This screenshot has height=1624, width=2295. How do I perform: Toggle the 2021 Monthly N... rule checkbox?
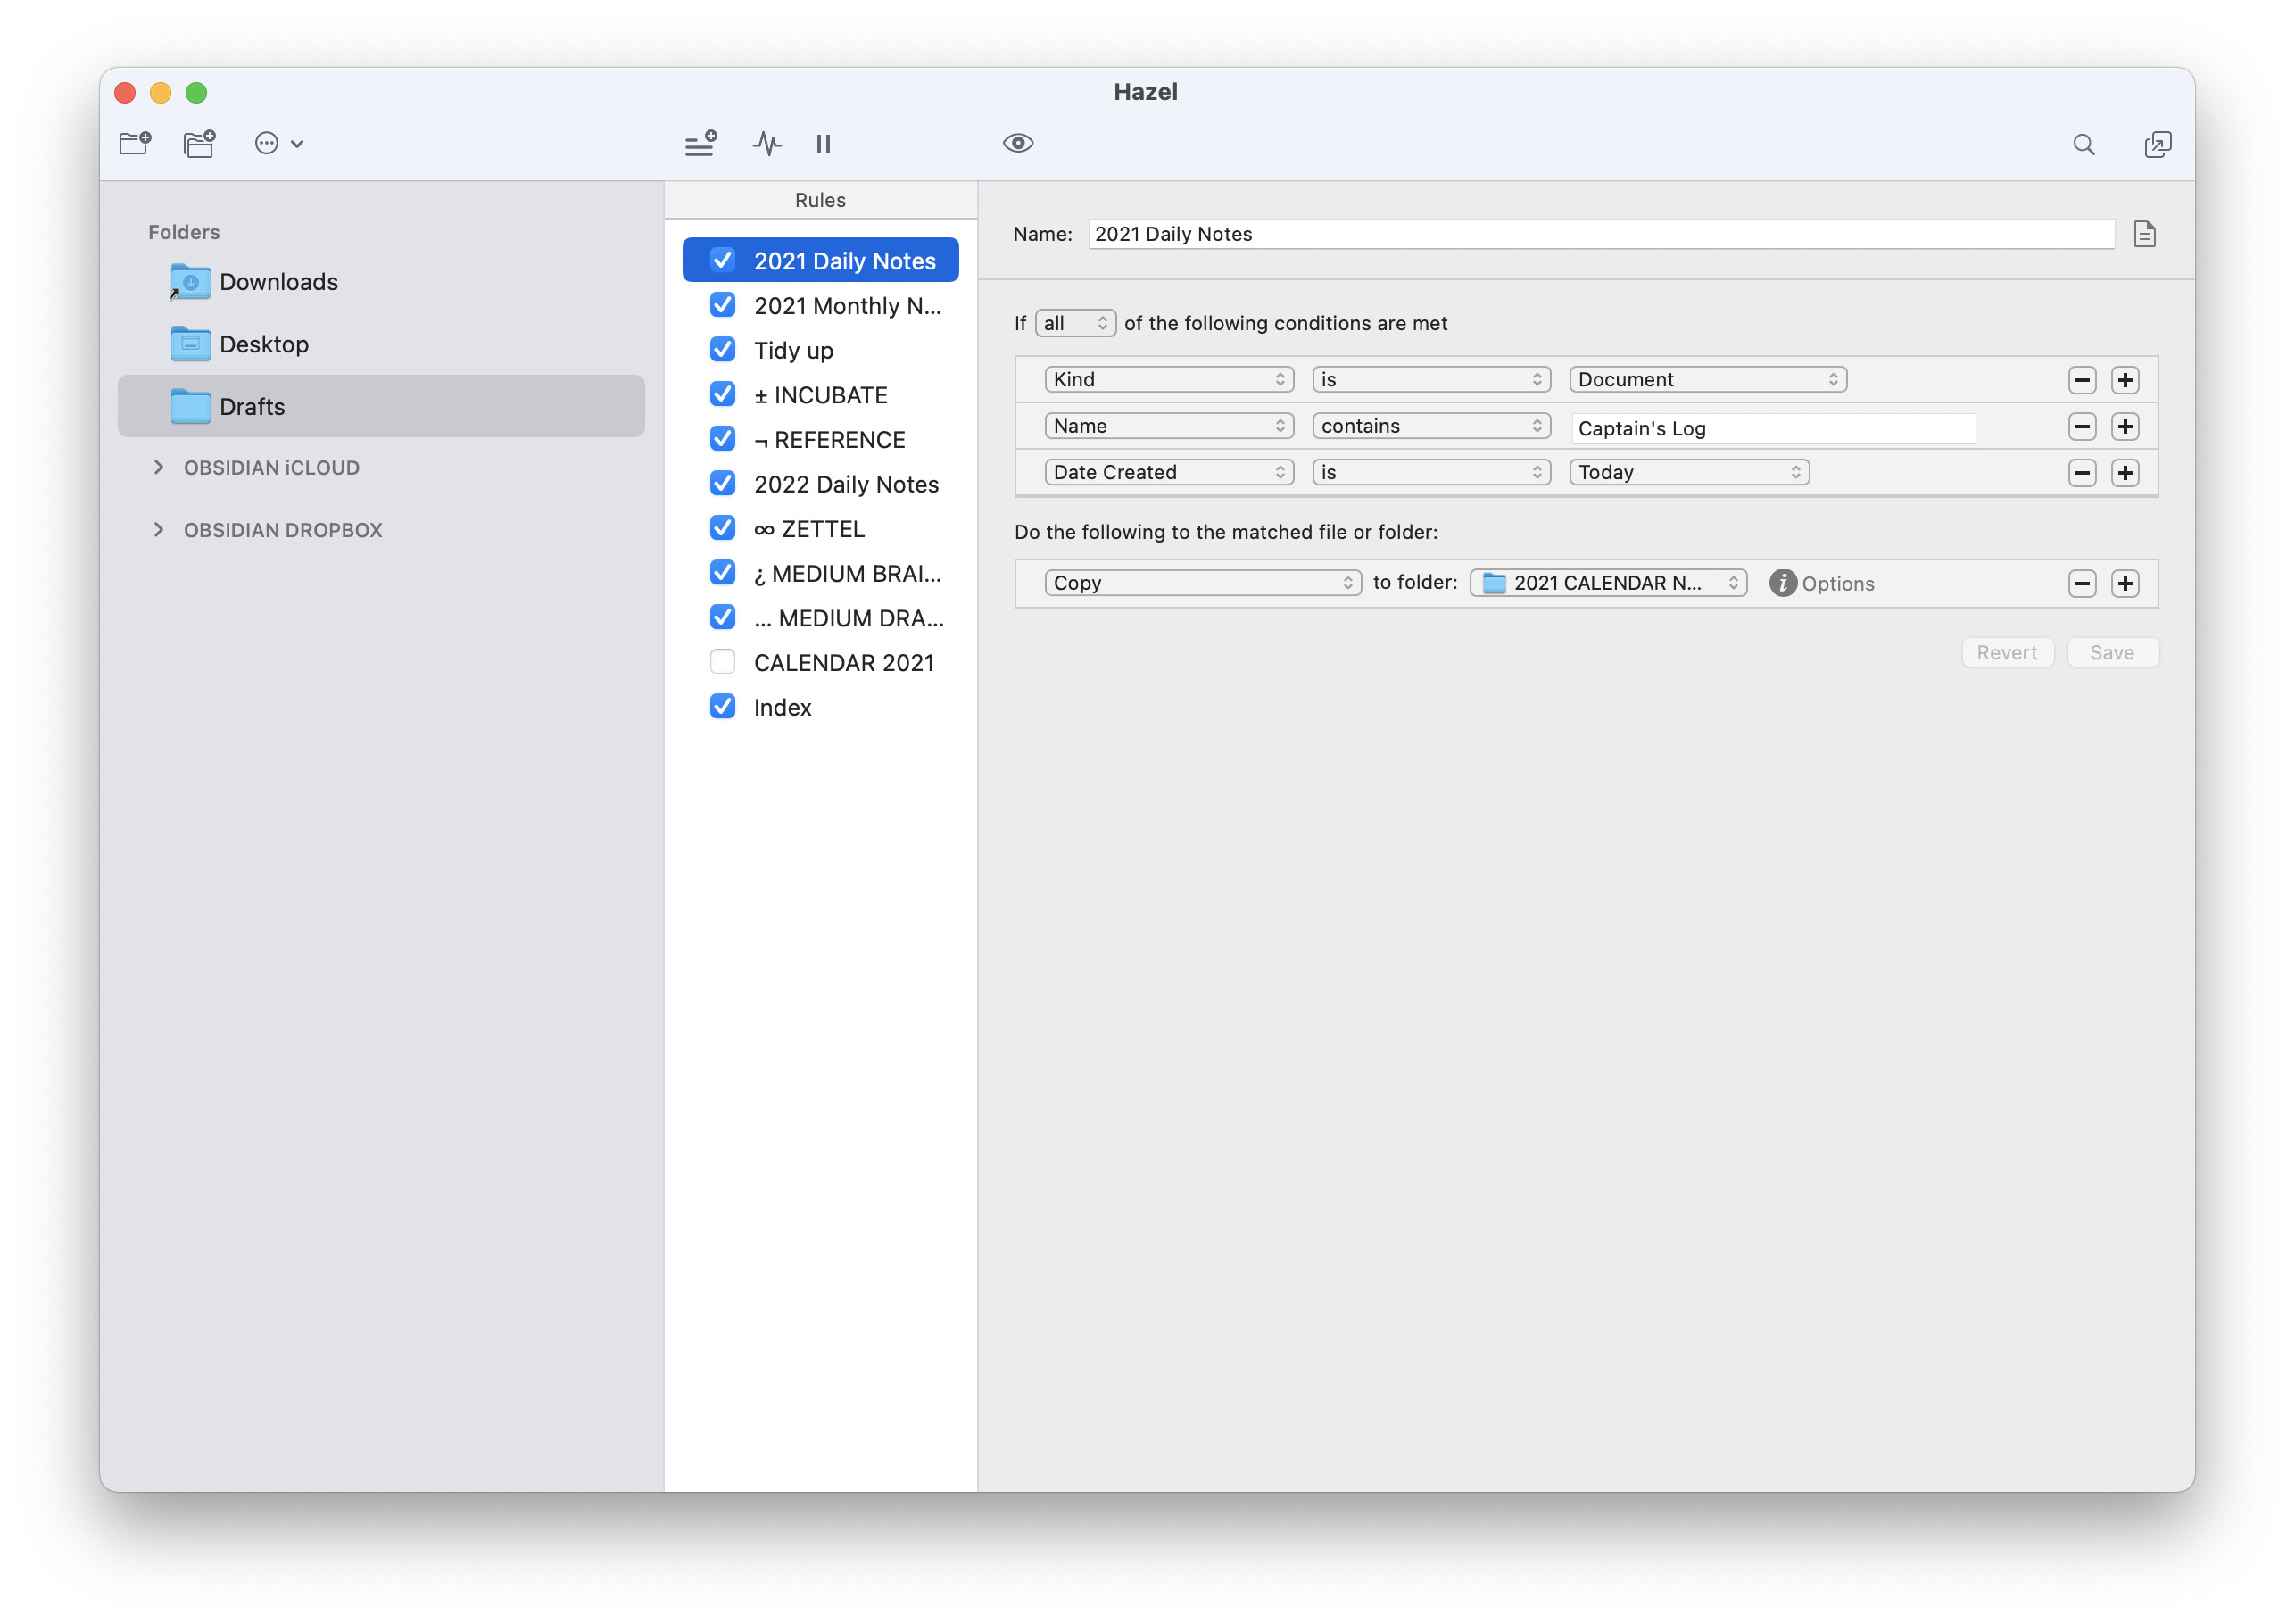[722, 305]
